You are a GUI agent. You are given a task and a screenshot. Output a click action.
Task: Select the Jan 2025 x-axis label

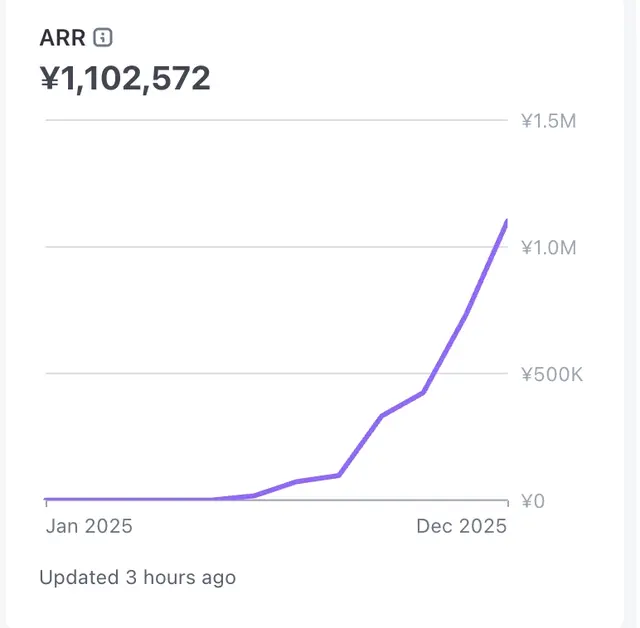90,526
